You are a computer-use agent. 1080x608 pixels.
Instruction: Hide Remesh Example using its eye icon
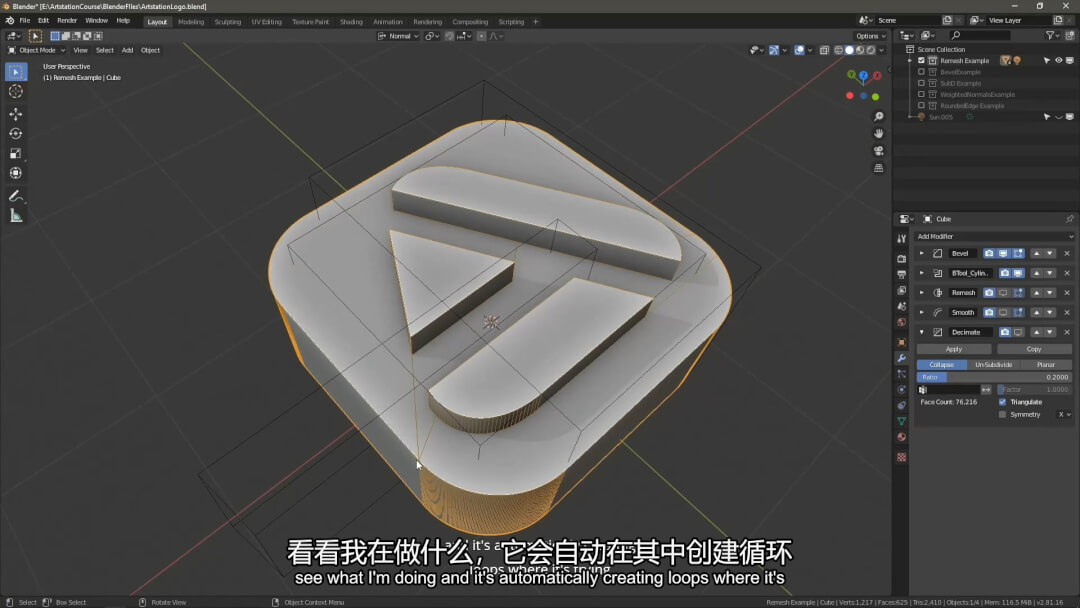pyautogui.click(x=1059, y=61)
